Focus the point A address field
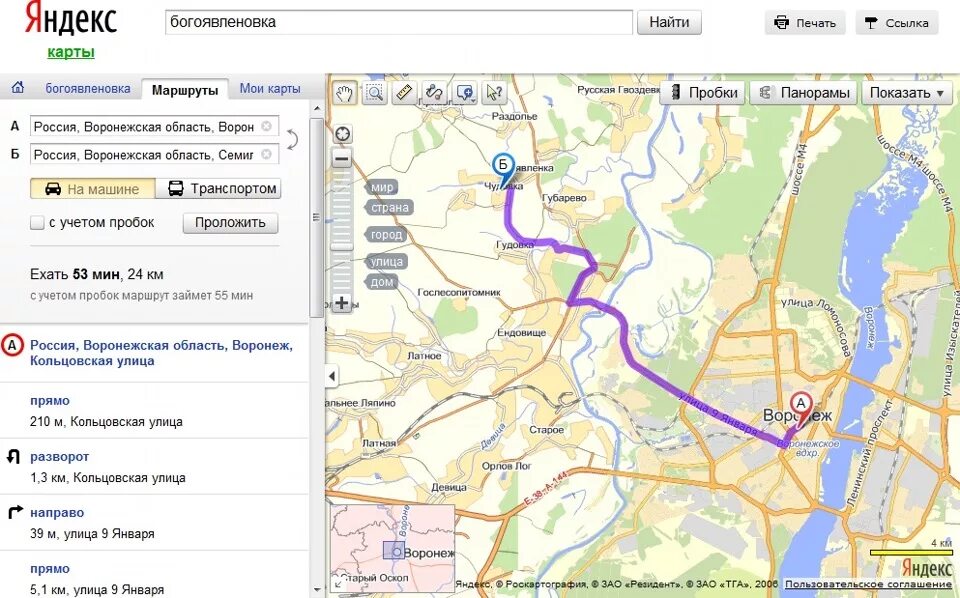This screenshot has width=960, height=598. 154,126
